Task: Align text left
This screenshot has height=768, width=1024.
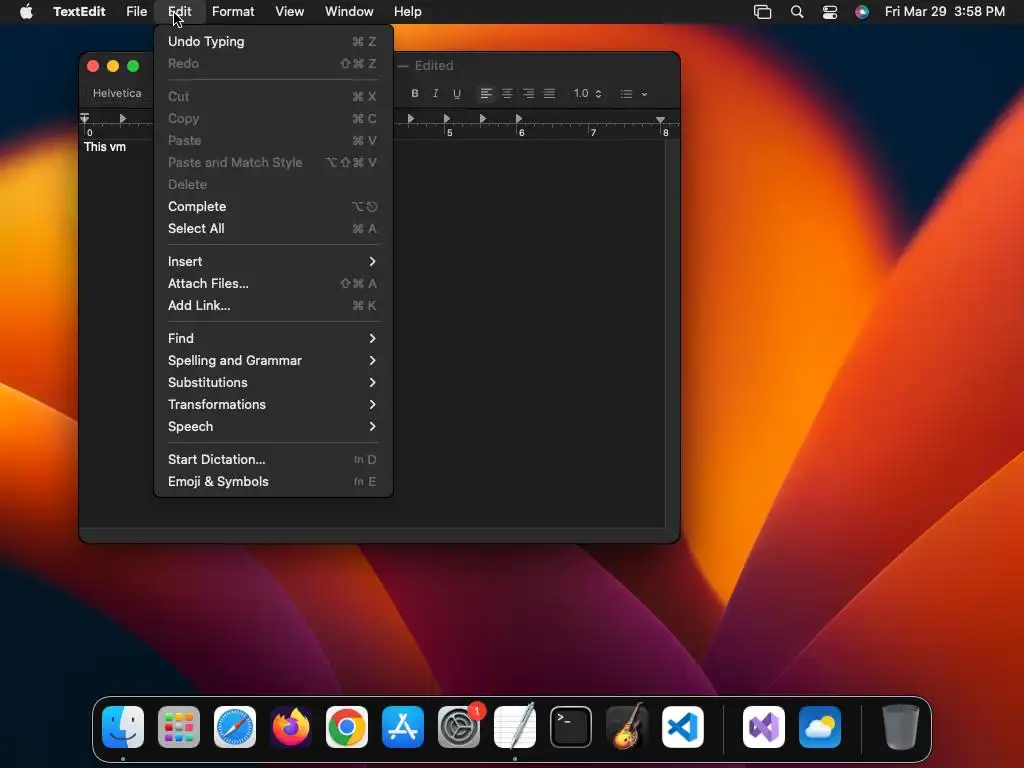Action: click(x=486, y=93)
